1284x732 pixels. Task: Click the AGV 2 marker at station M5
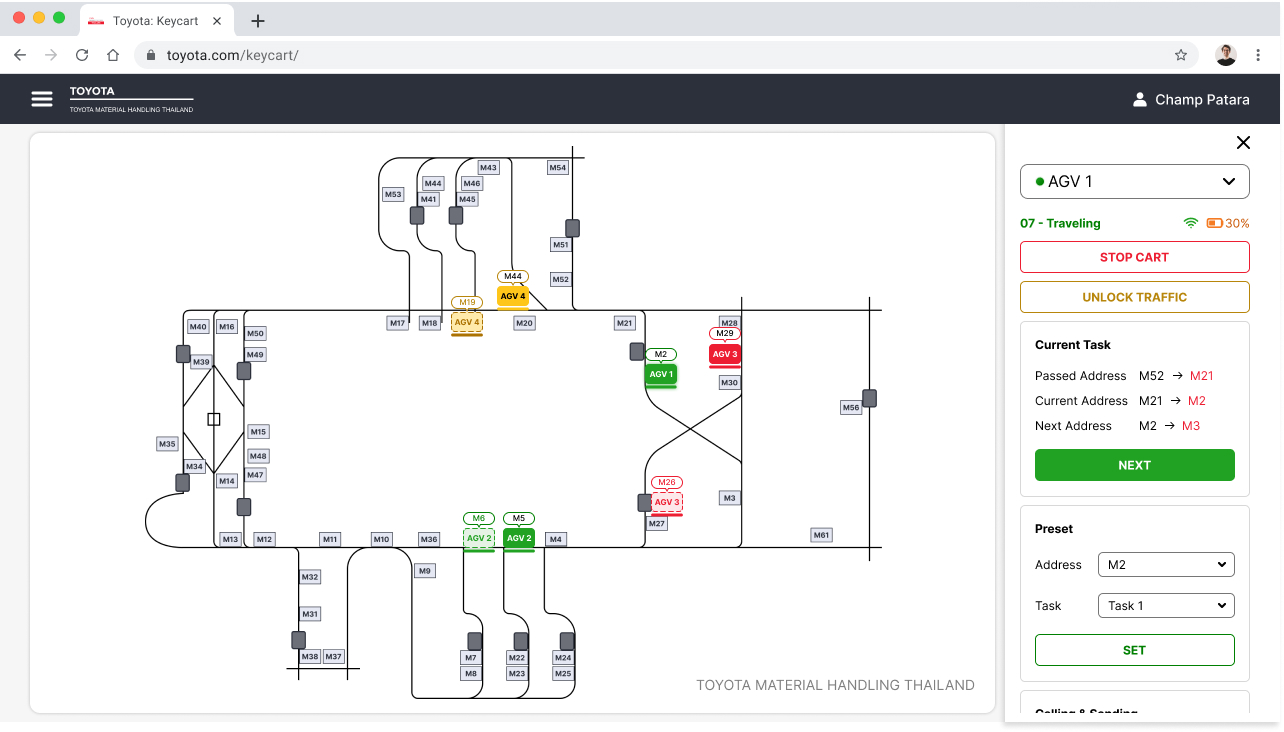(x=518, y=538)
